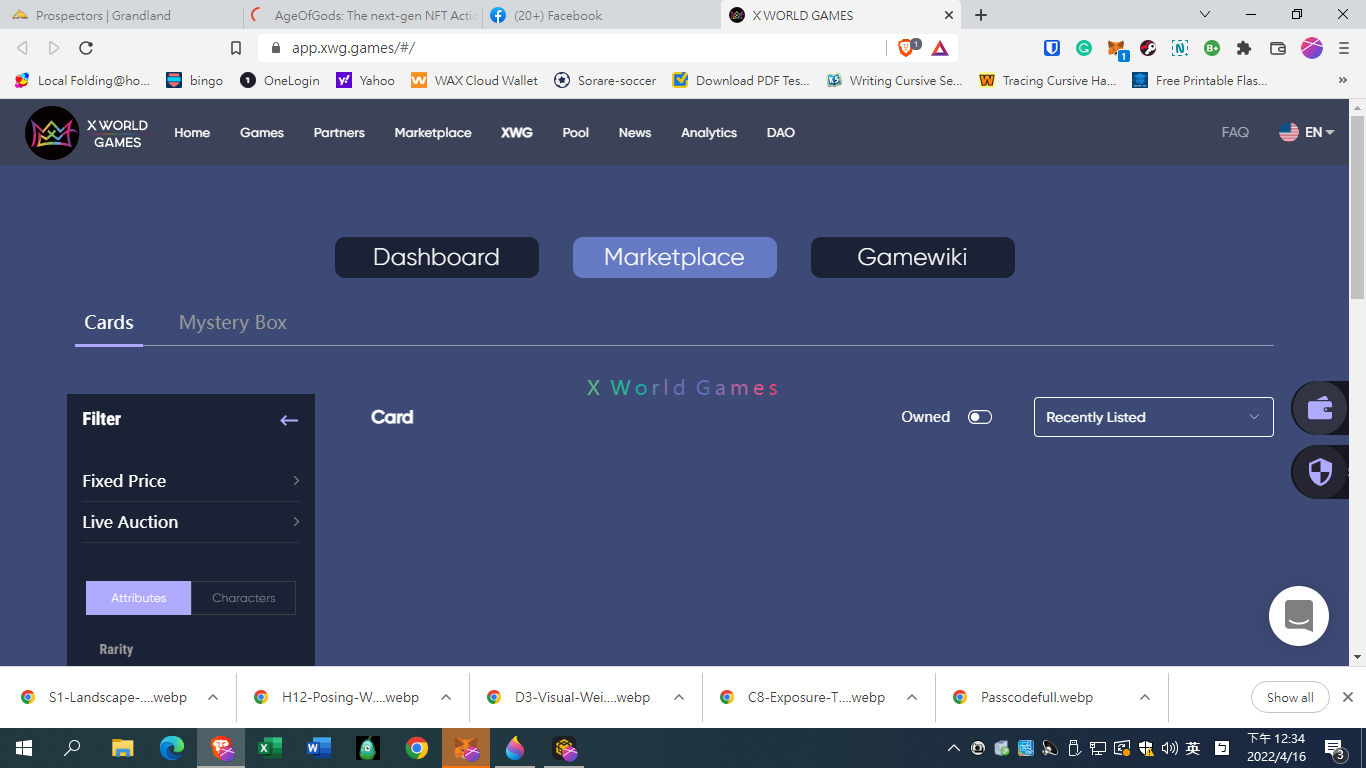This screenshot has height=768, width=1366.
Task: Open the FAQ link
Action: [x=1235, y=132]
